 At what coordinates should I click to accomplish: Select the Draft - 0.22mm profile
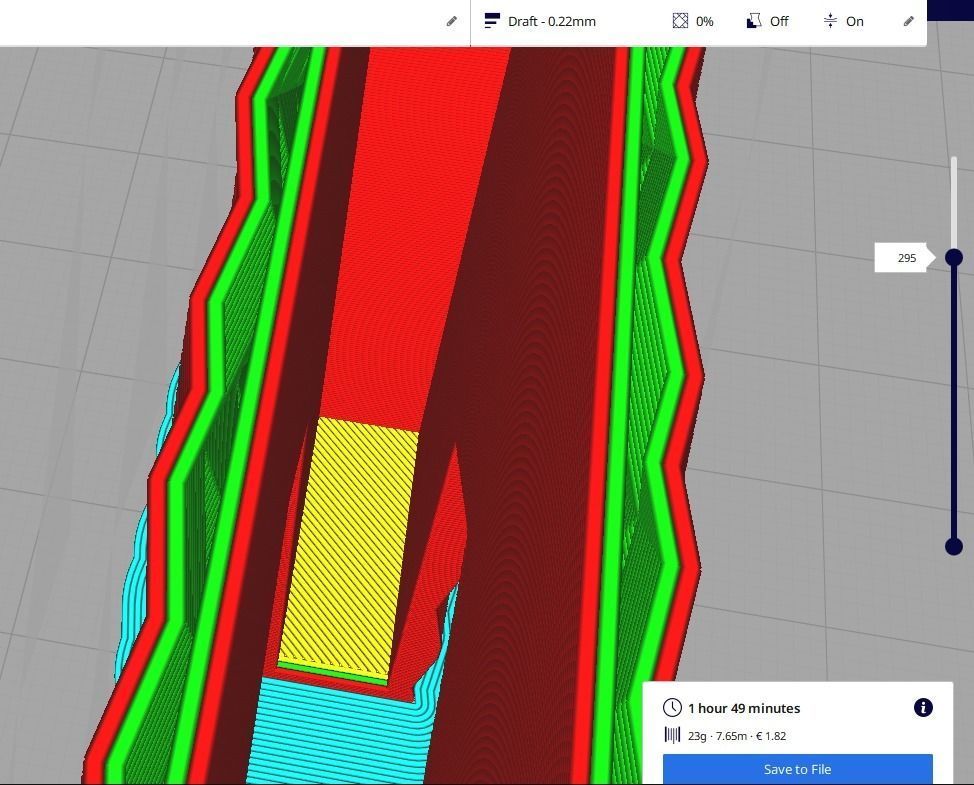552,21
